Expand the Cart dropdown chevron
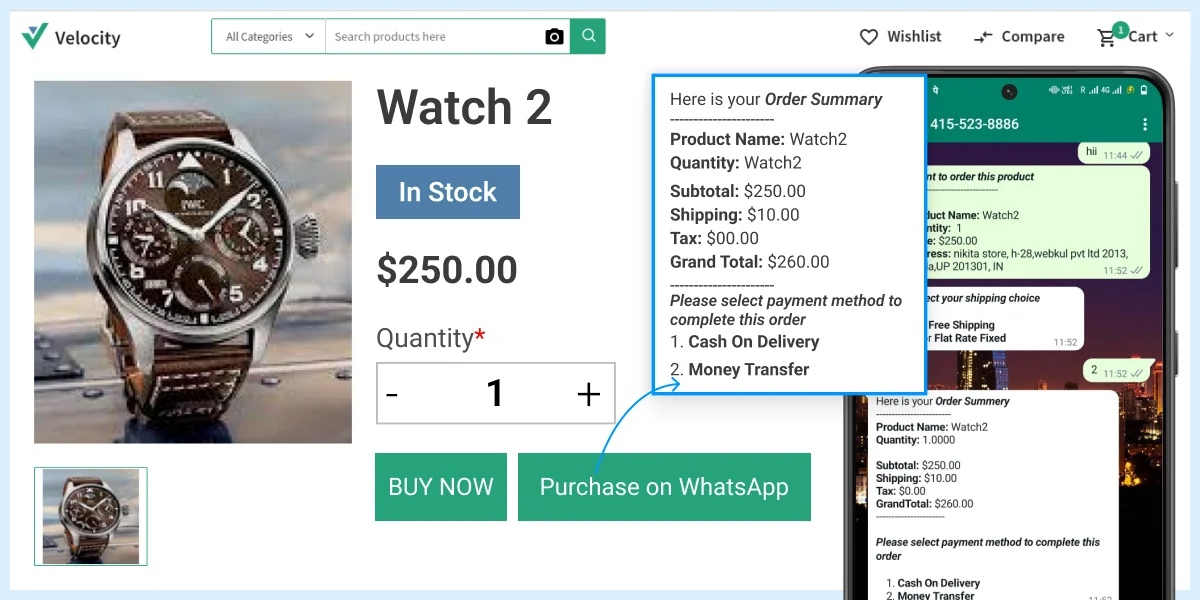1200x600 pixels. coord(1169,36)
